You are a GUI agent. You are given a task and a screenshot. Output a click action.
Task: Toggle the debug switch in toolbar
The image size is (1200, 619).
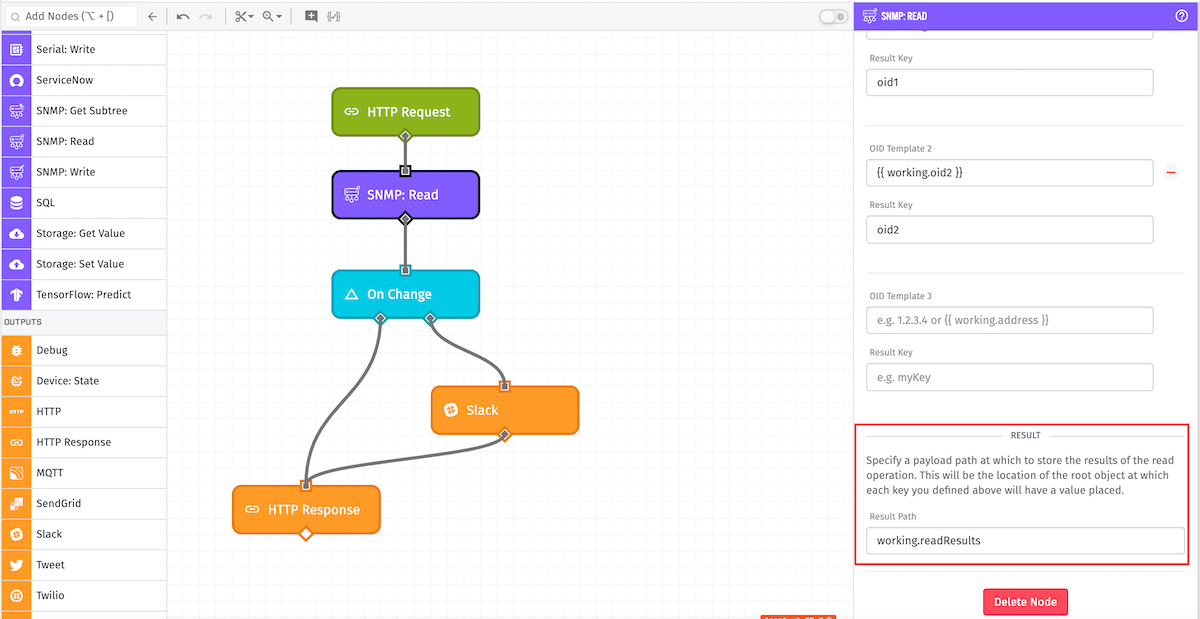click(x=832, y=16)
